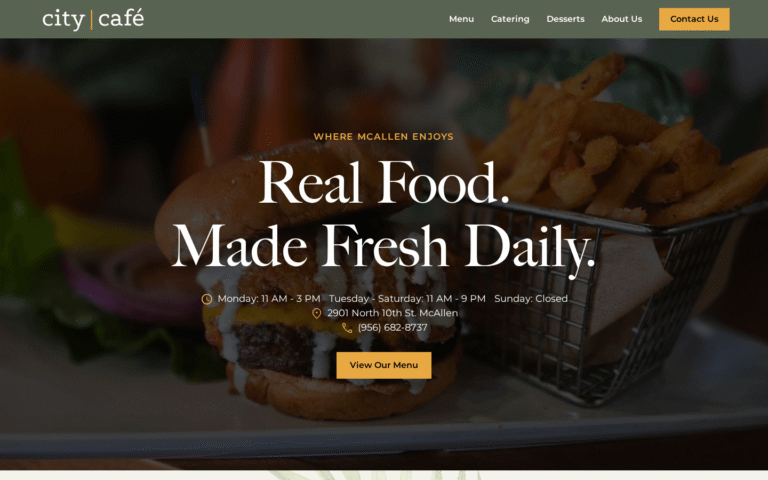Click the View Our Menu button

(384, 365)
